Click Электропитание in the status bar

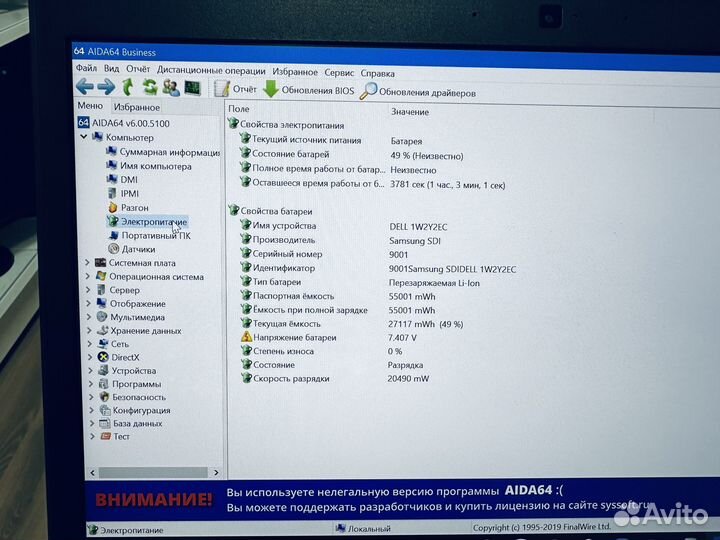pyautogui.click(x=126, y=530)
